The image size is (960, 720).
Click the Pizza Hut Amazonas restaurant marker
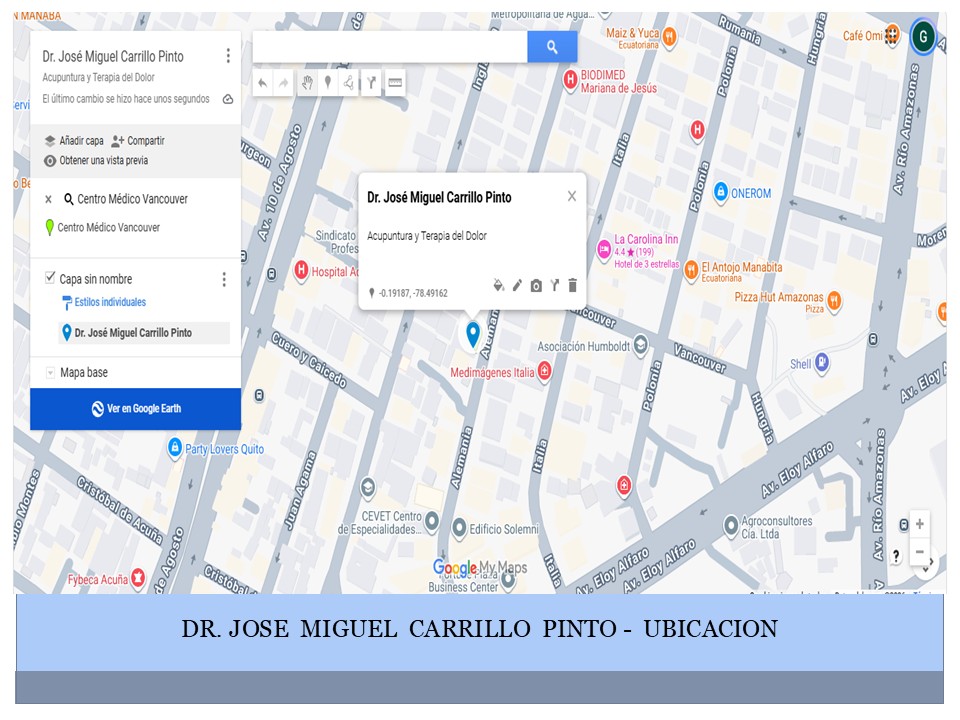[834, 300]
